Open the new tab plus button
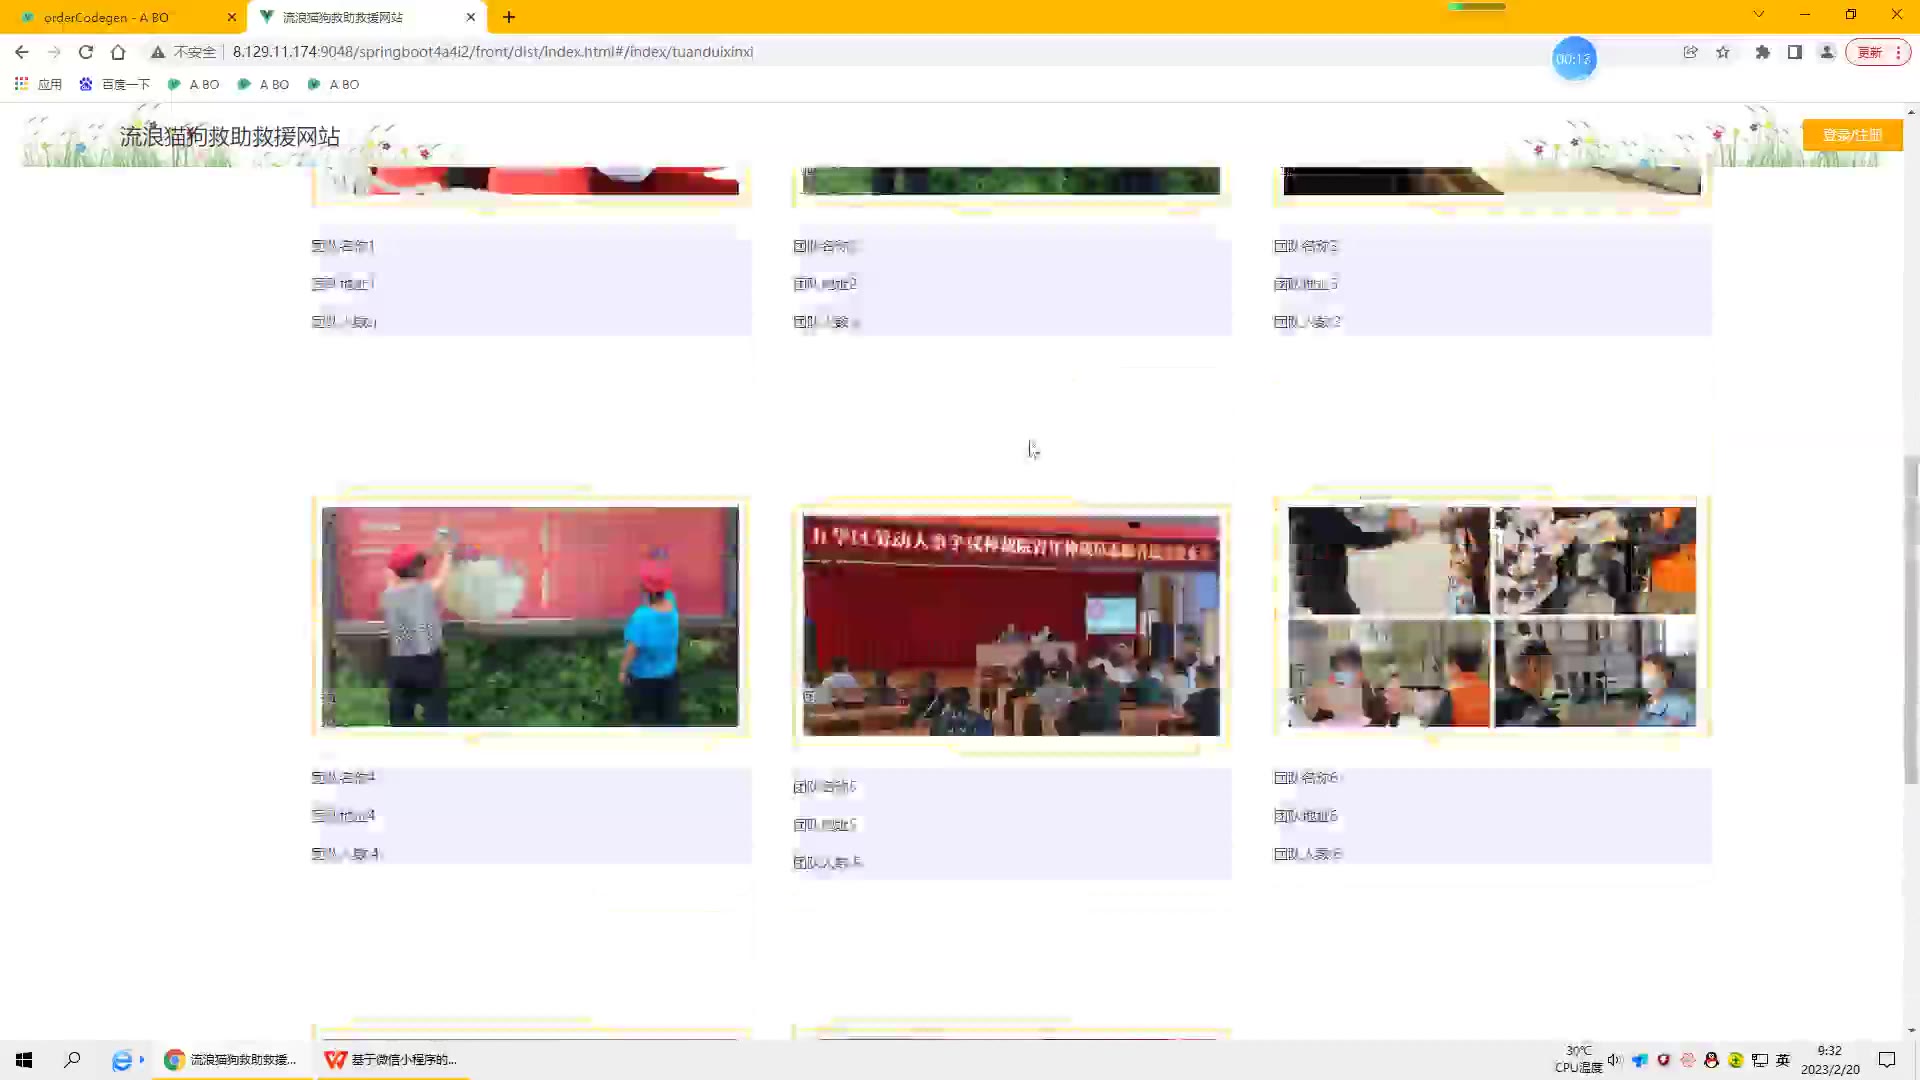The height and width of the screenshot is (1080, 1920). click(509, 17)
